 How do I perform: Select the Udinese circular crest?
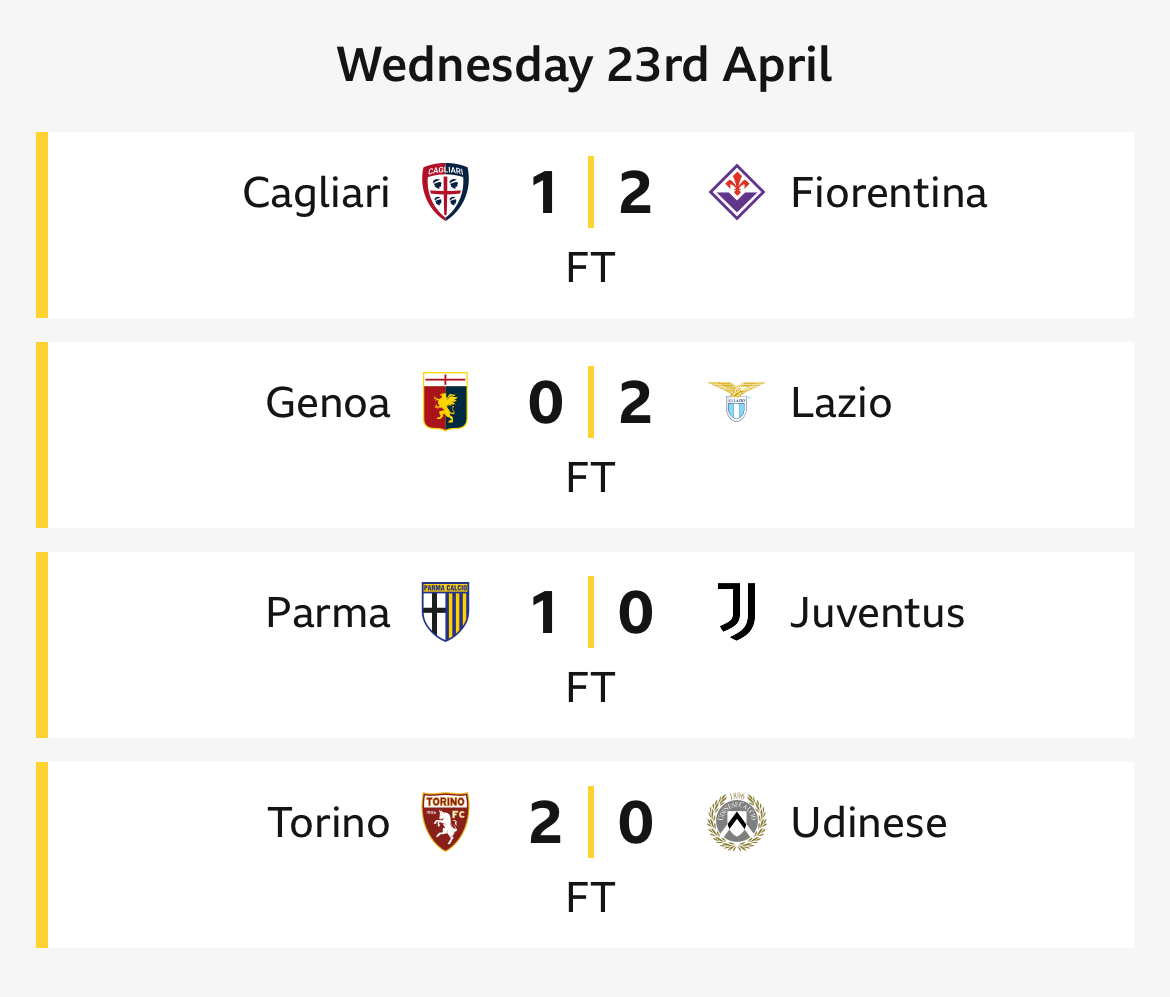coord(736,821)
